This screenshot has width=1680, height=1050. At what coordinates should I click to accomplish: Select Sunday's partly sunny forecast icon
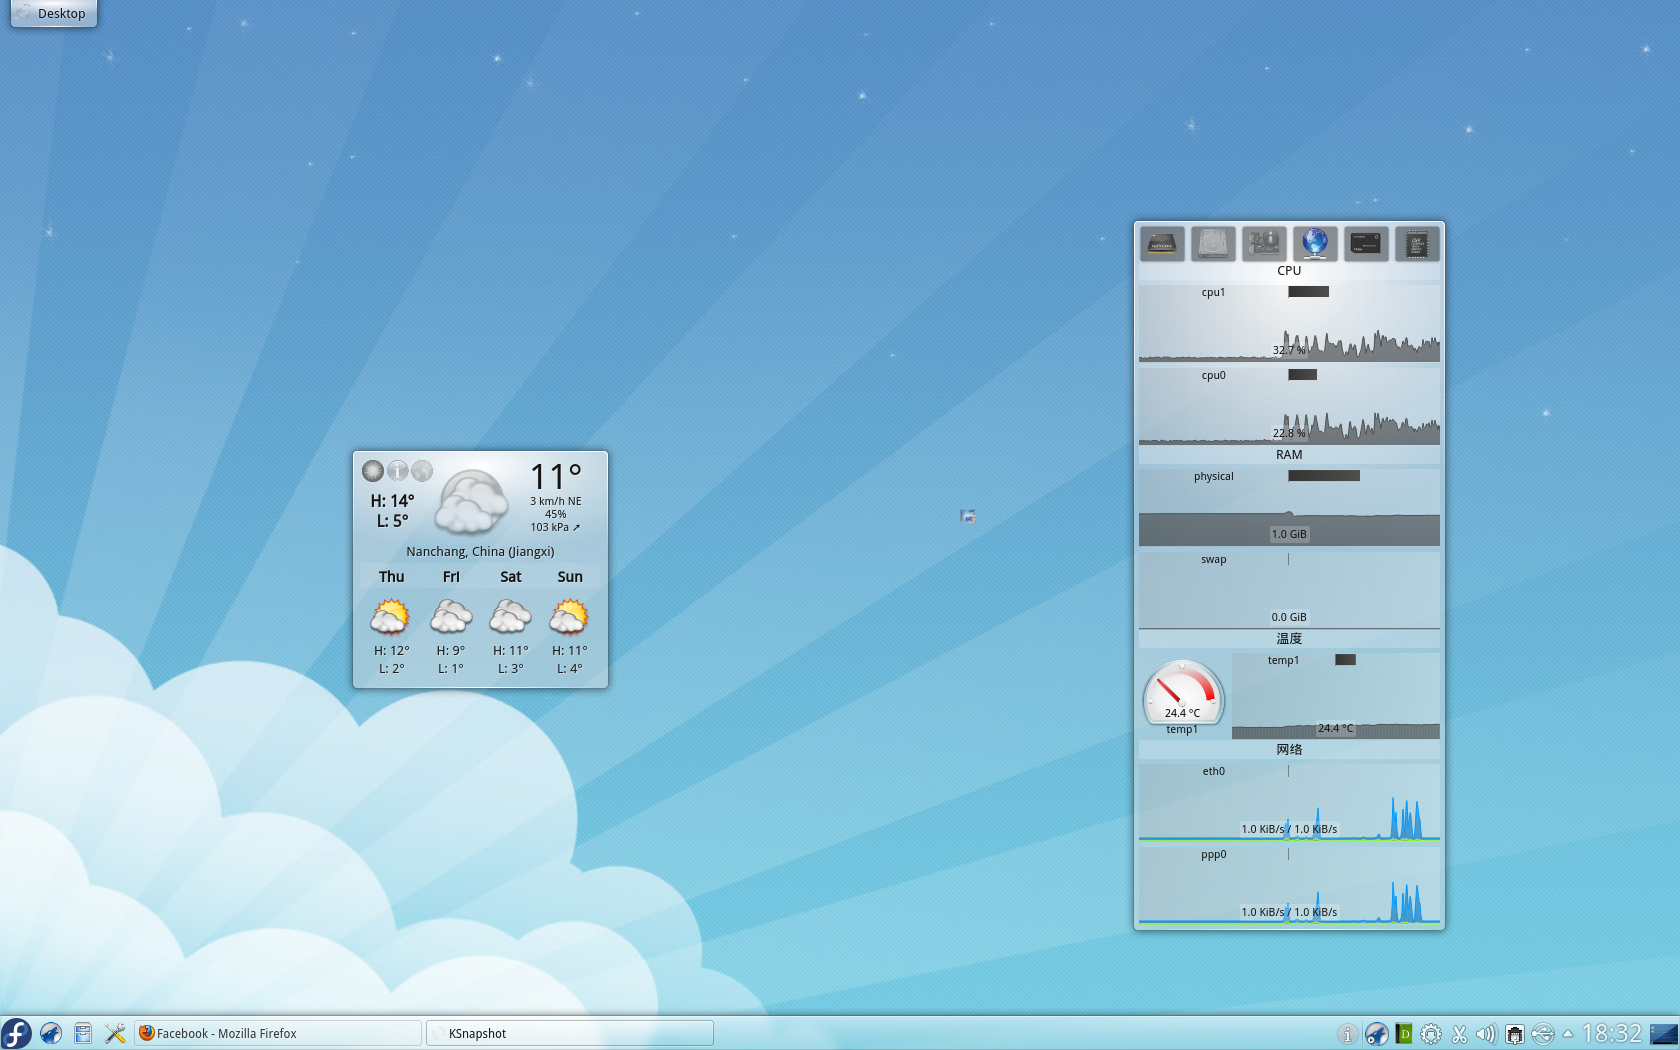click(569, 617)
